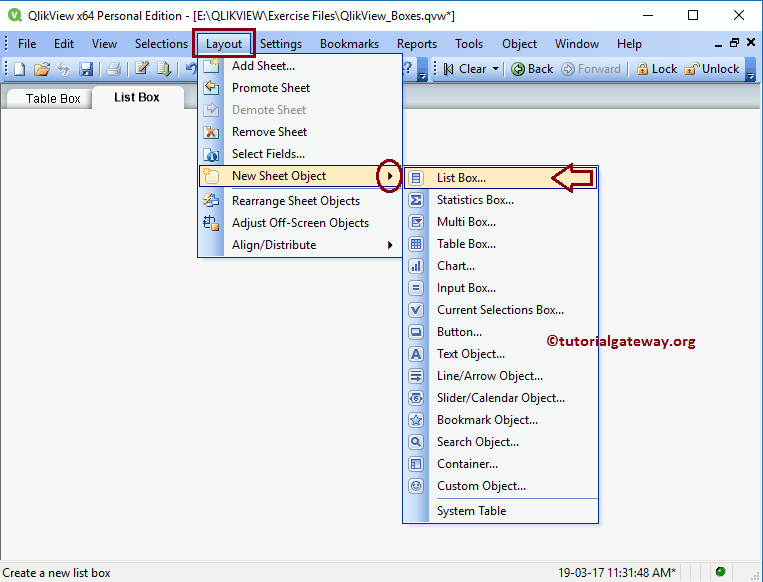Viewport: 763px width, 582px height.
Task: Click the Remove Sheet icon
Action: tap(211, 132)
